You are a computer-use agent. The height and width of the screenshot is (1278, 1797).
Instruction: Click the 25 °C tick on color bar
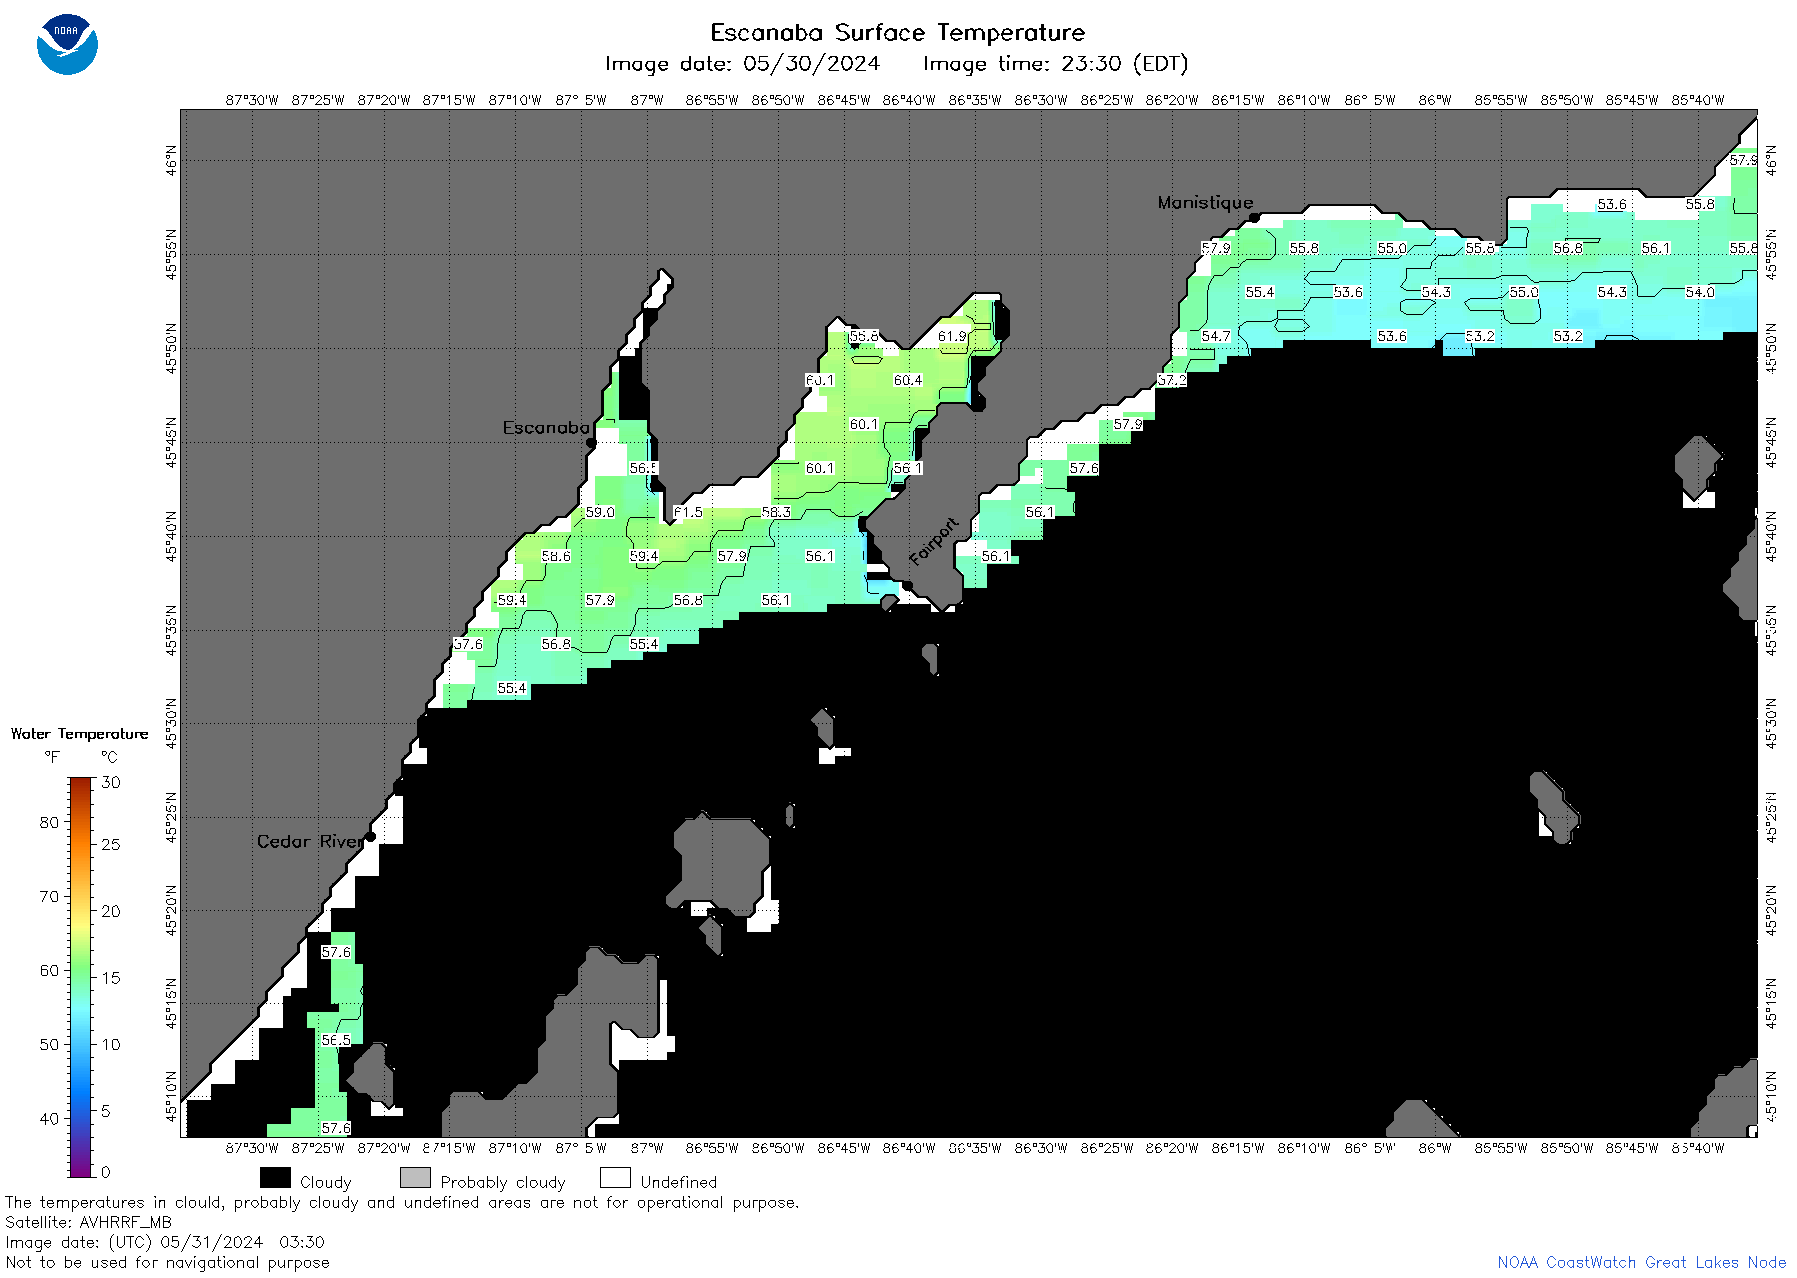coord(111,844)
